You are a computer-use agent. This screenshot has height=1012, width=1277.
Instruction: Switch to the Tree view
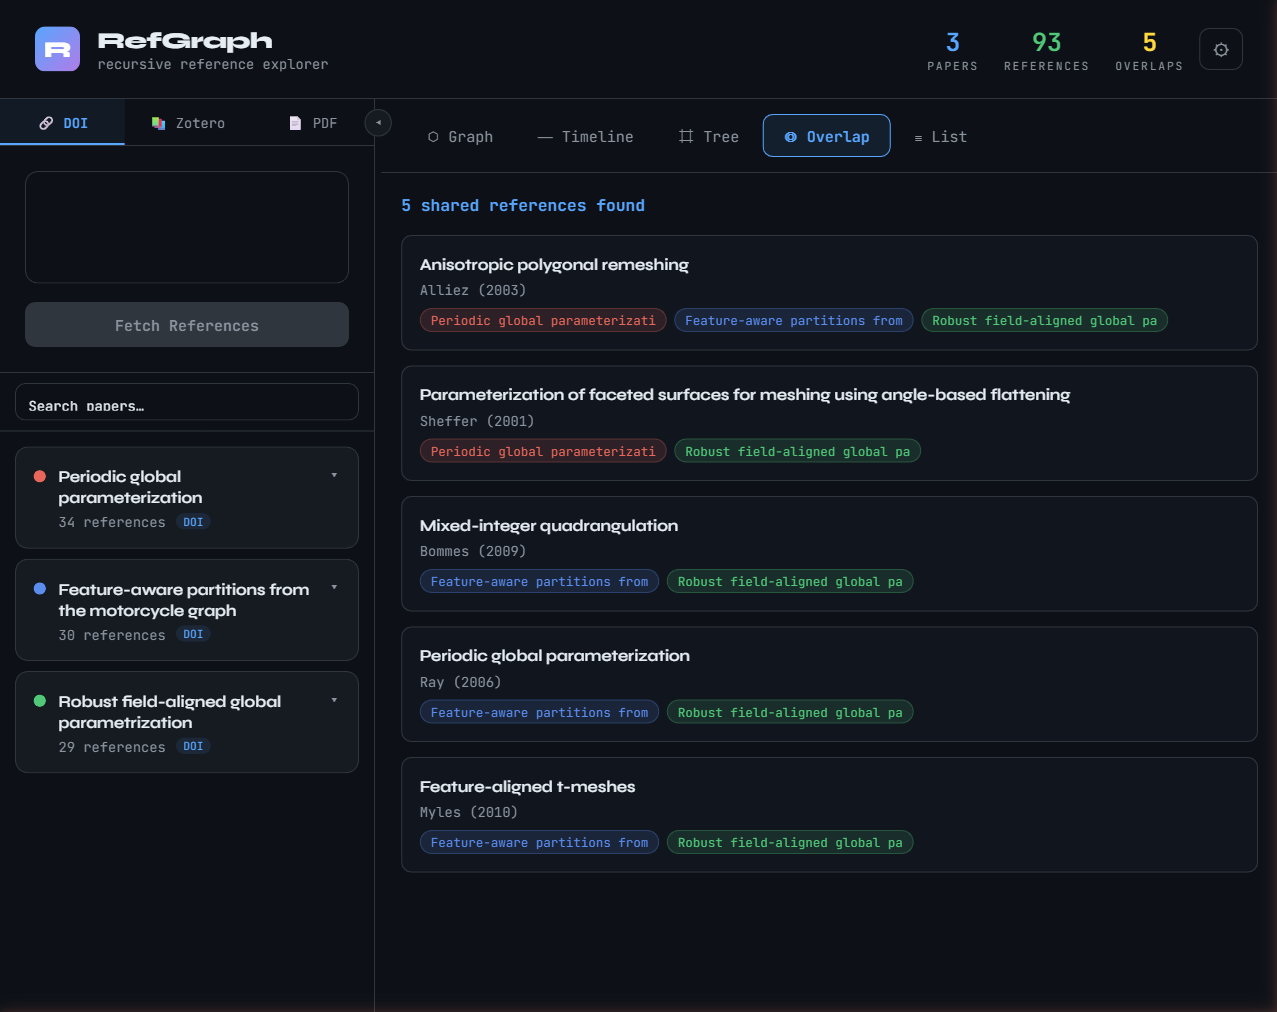point(708,137)
